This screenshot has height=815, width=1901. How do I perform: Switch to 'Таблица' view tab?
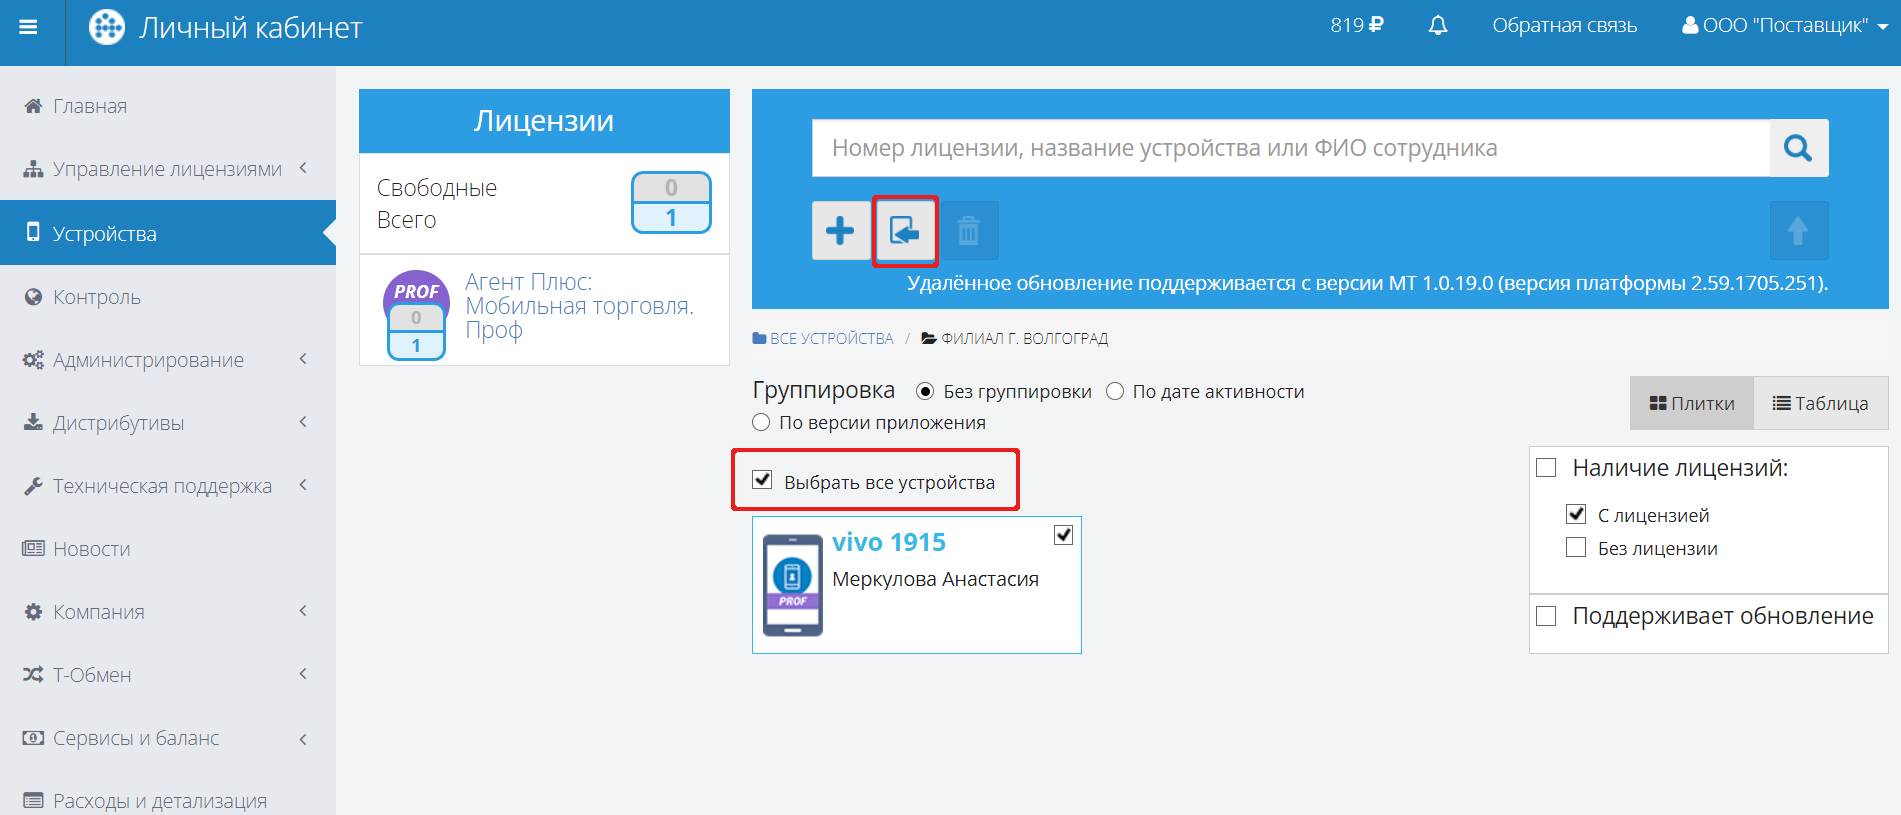pos(1820,403)
